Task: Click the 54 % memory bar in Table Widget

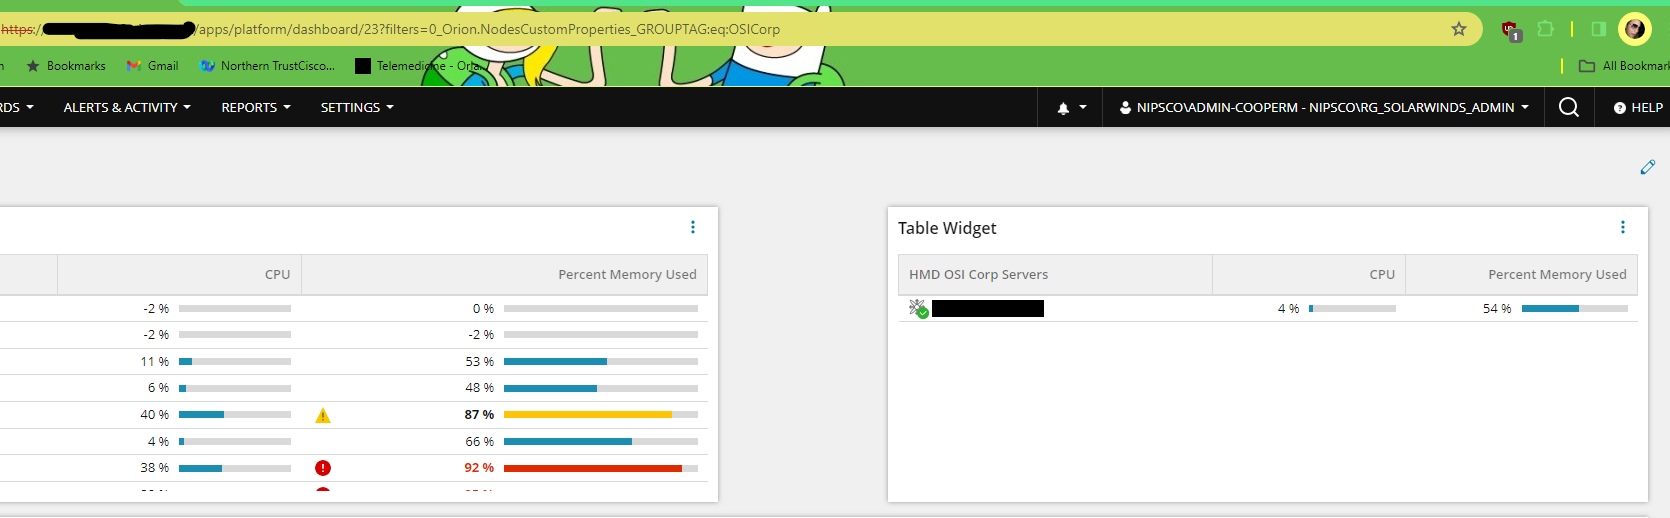Action: pos(1575,309)
